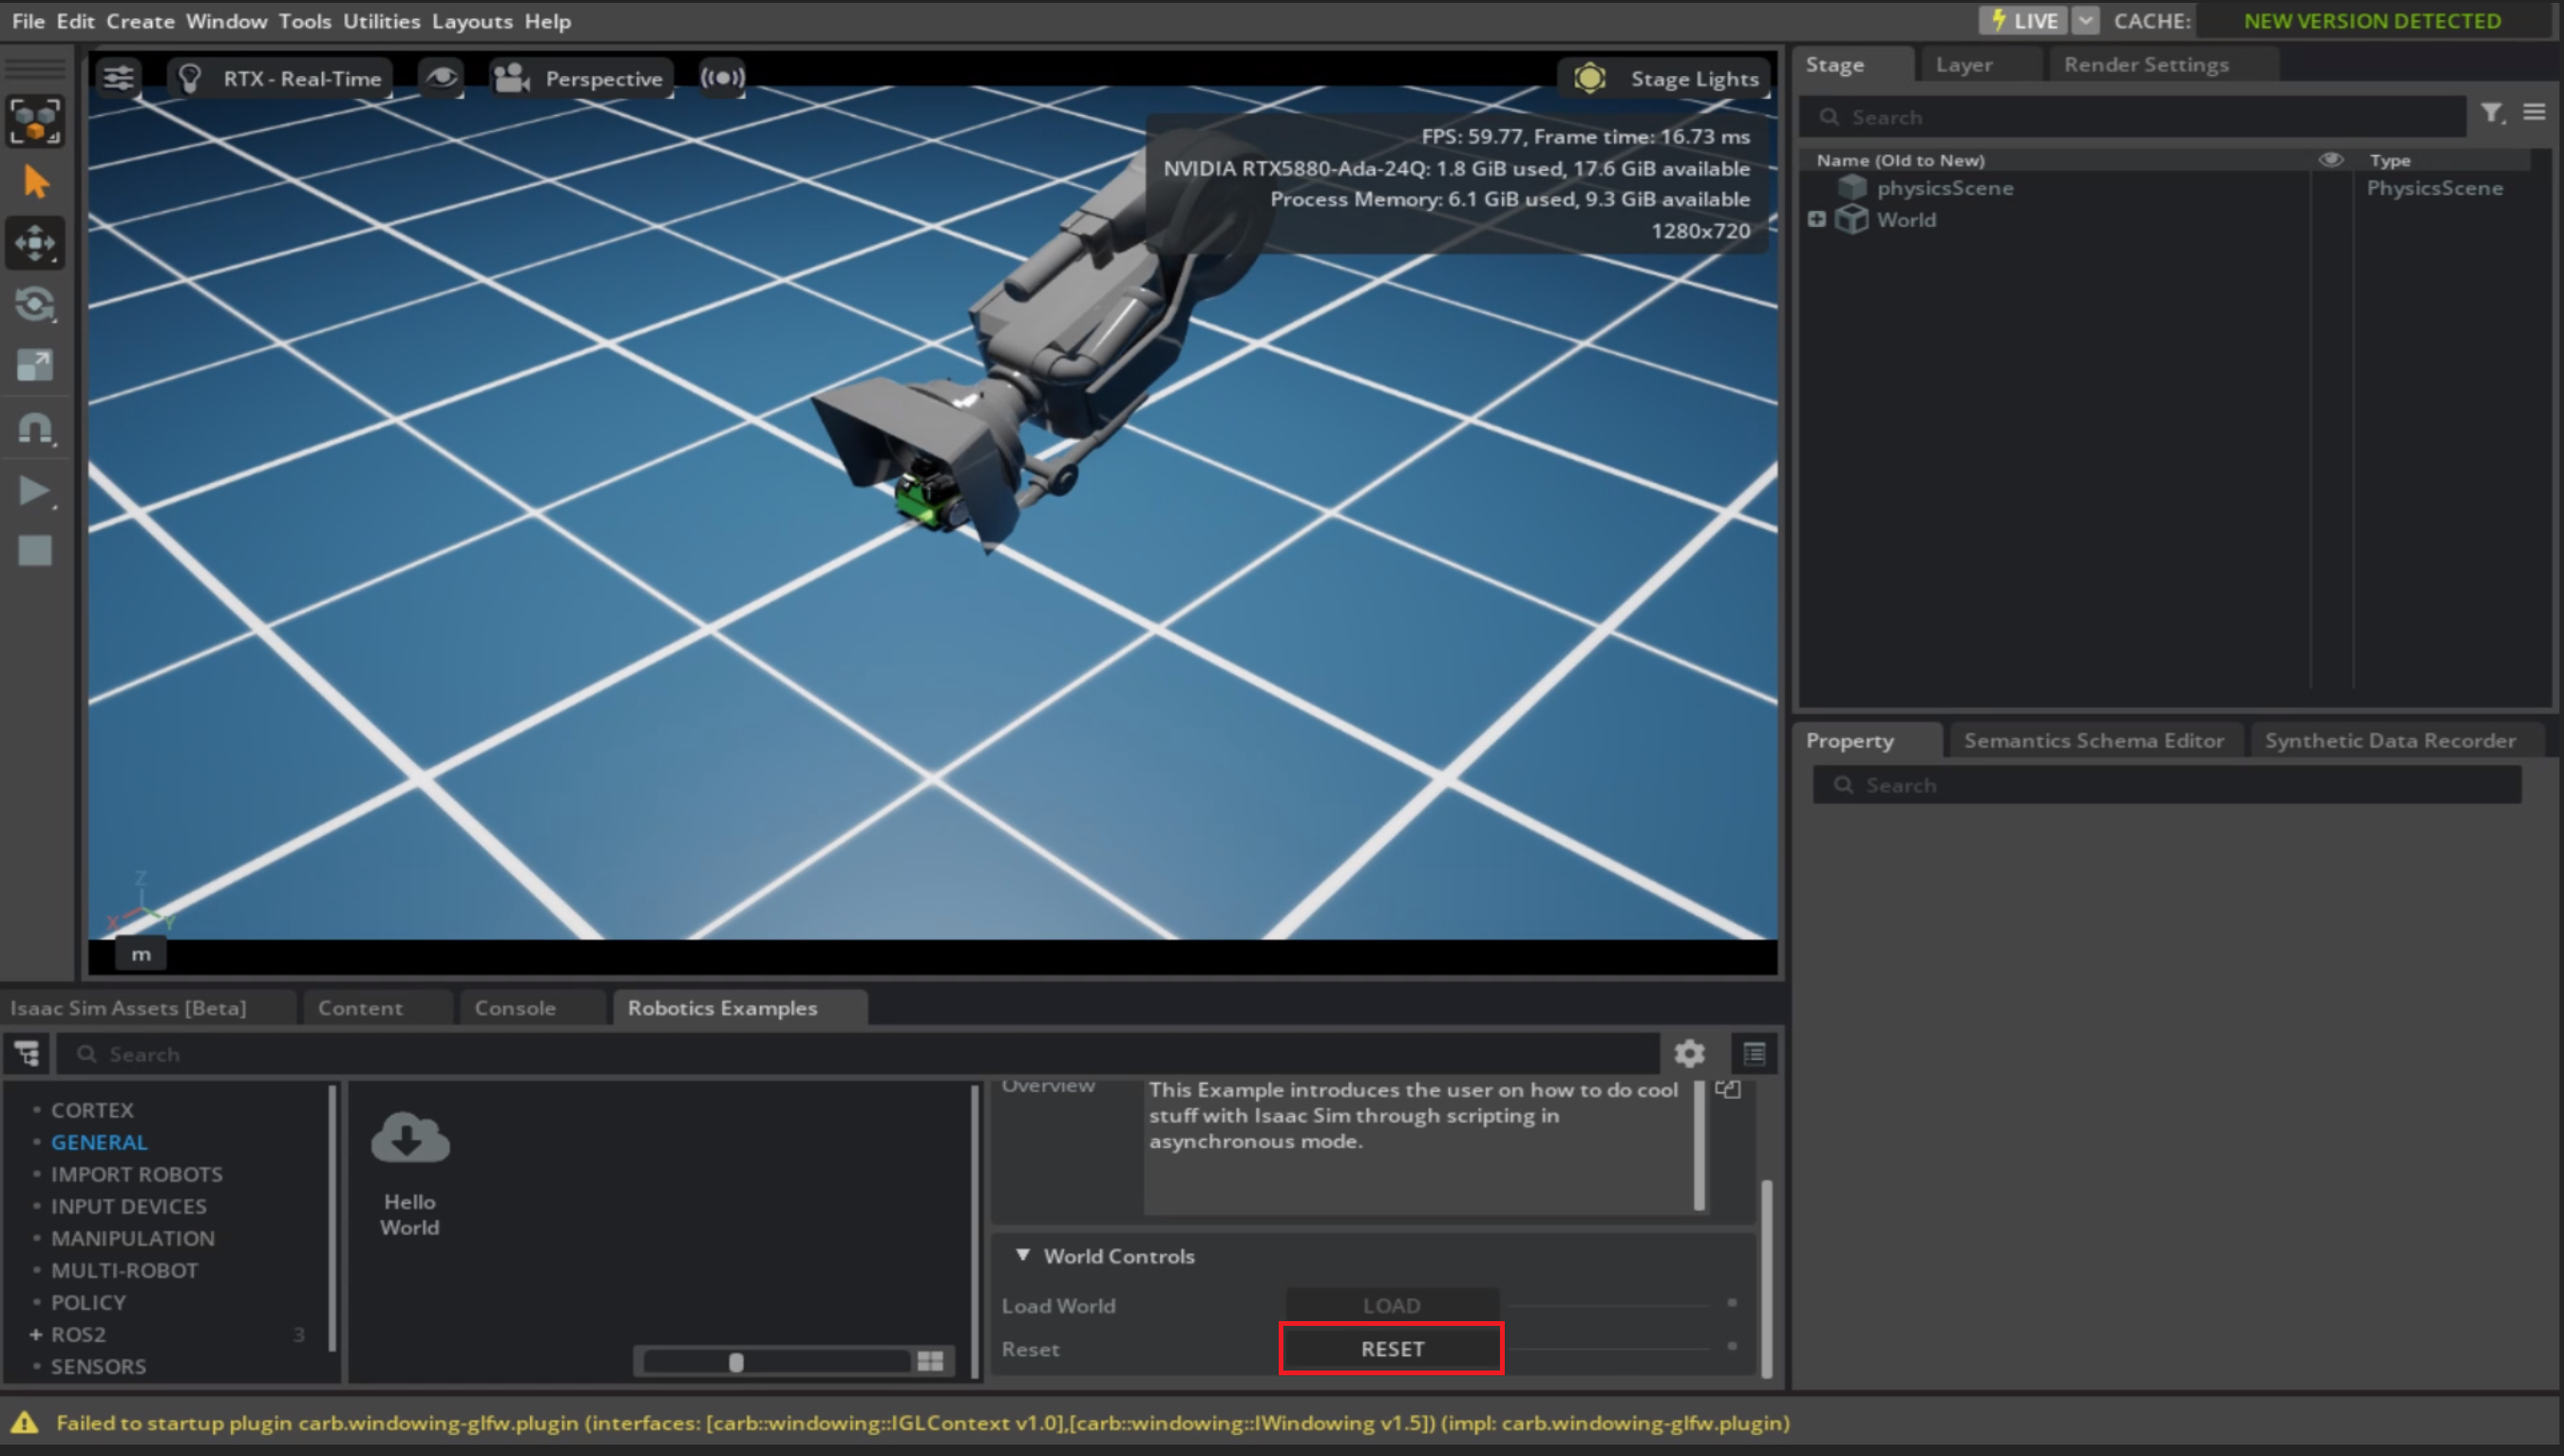Switch to the Layer tab
The height and width of the screenshot is (1456, 2564).
1964,65
